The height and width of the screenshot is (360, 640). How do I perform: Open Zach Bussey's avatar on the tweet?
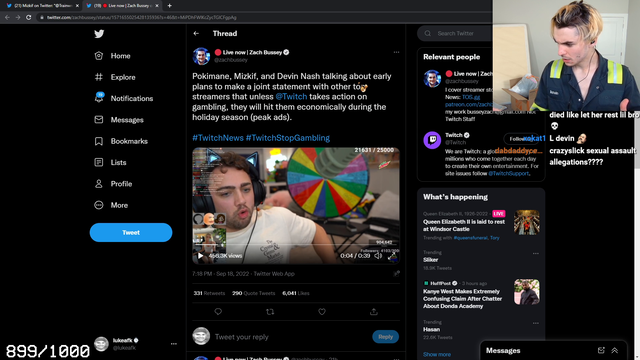click(x=201, y=56)
